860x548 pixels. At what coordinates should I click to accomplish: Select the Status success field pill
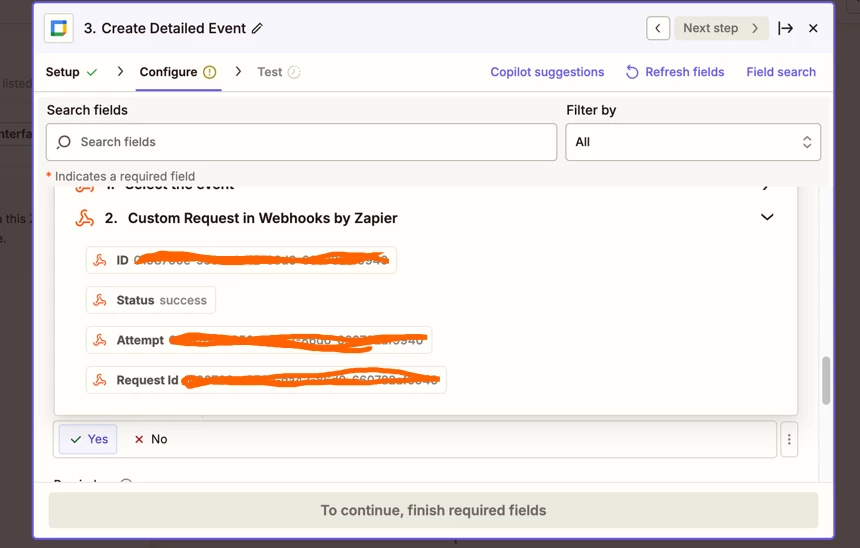(150, 300)
